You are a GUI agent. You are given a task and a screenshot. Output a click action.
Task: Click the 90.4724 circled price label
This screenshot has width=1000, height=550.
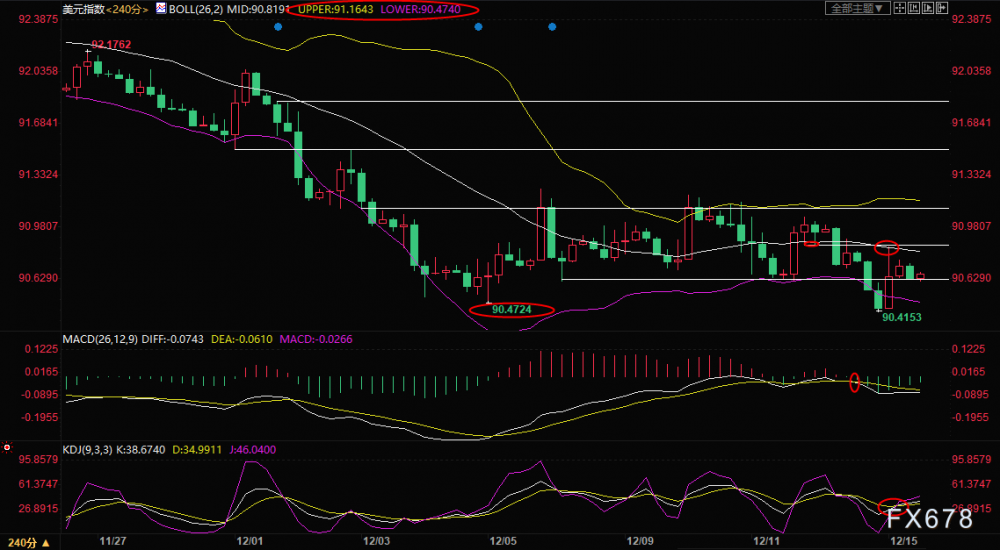coord(512,310)
